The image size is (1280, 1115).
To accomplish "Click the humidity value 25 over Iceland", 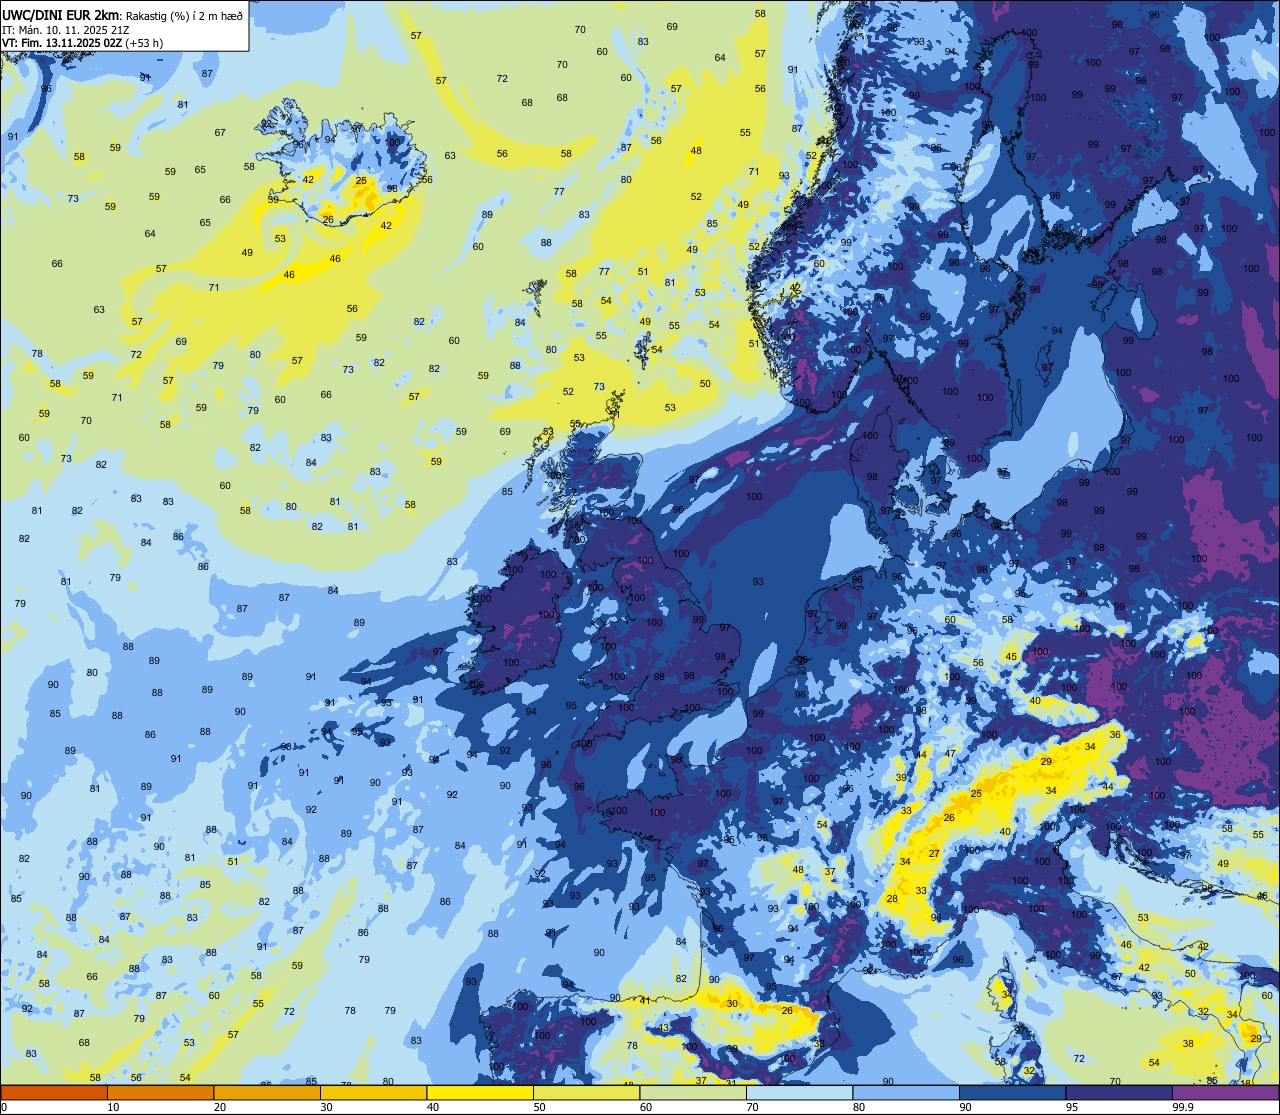I will tap(361, 181).
